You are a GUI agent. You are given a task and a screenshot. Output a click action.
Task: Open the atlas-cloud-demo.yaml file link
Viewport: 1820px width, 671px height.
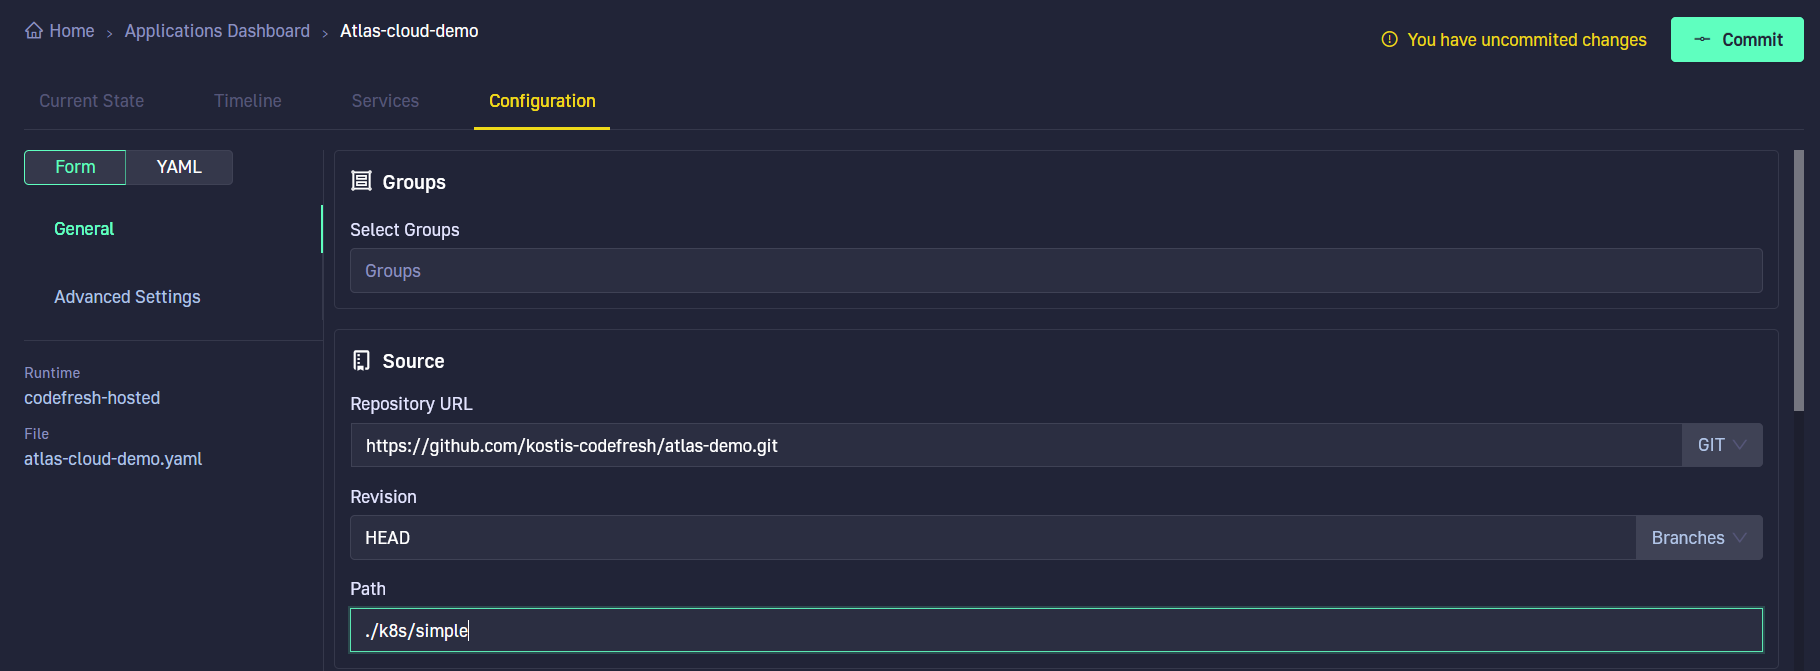pyautogui.click(x=113, y=459)
